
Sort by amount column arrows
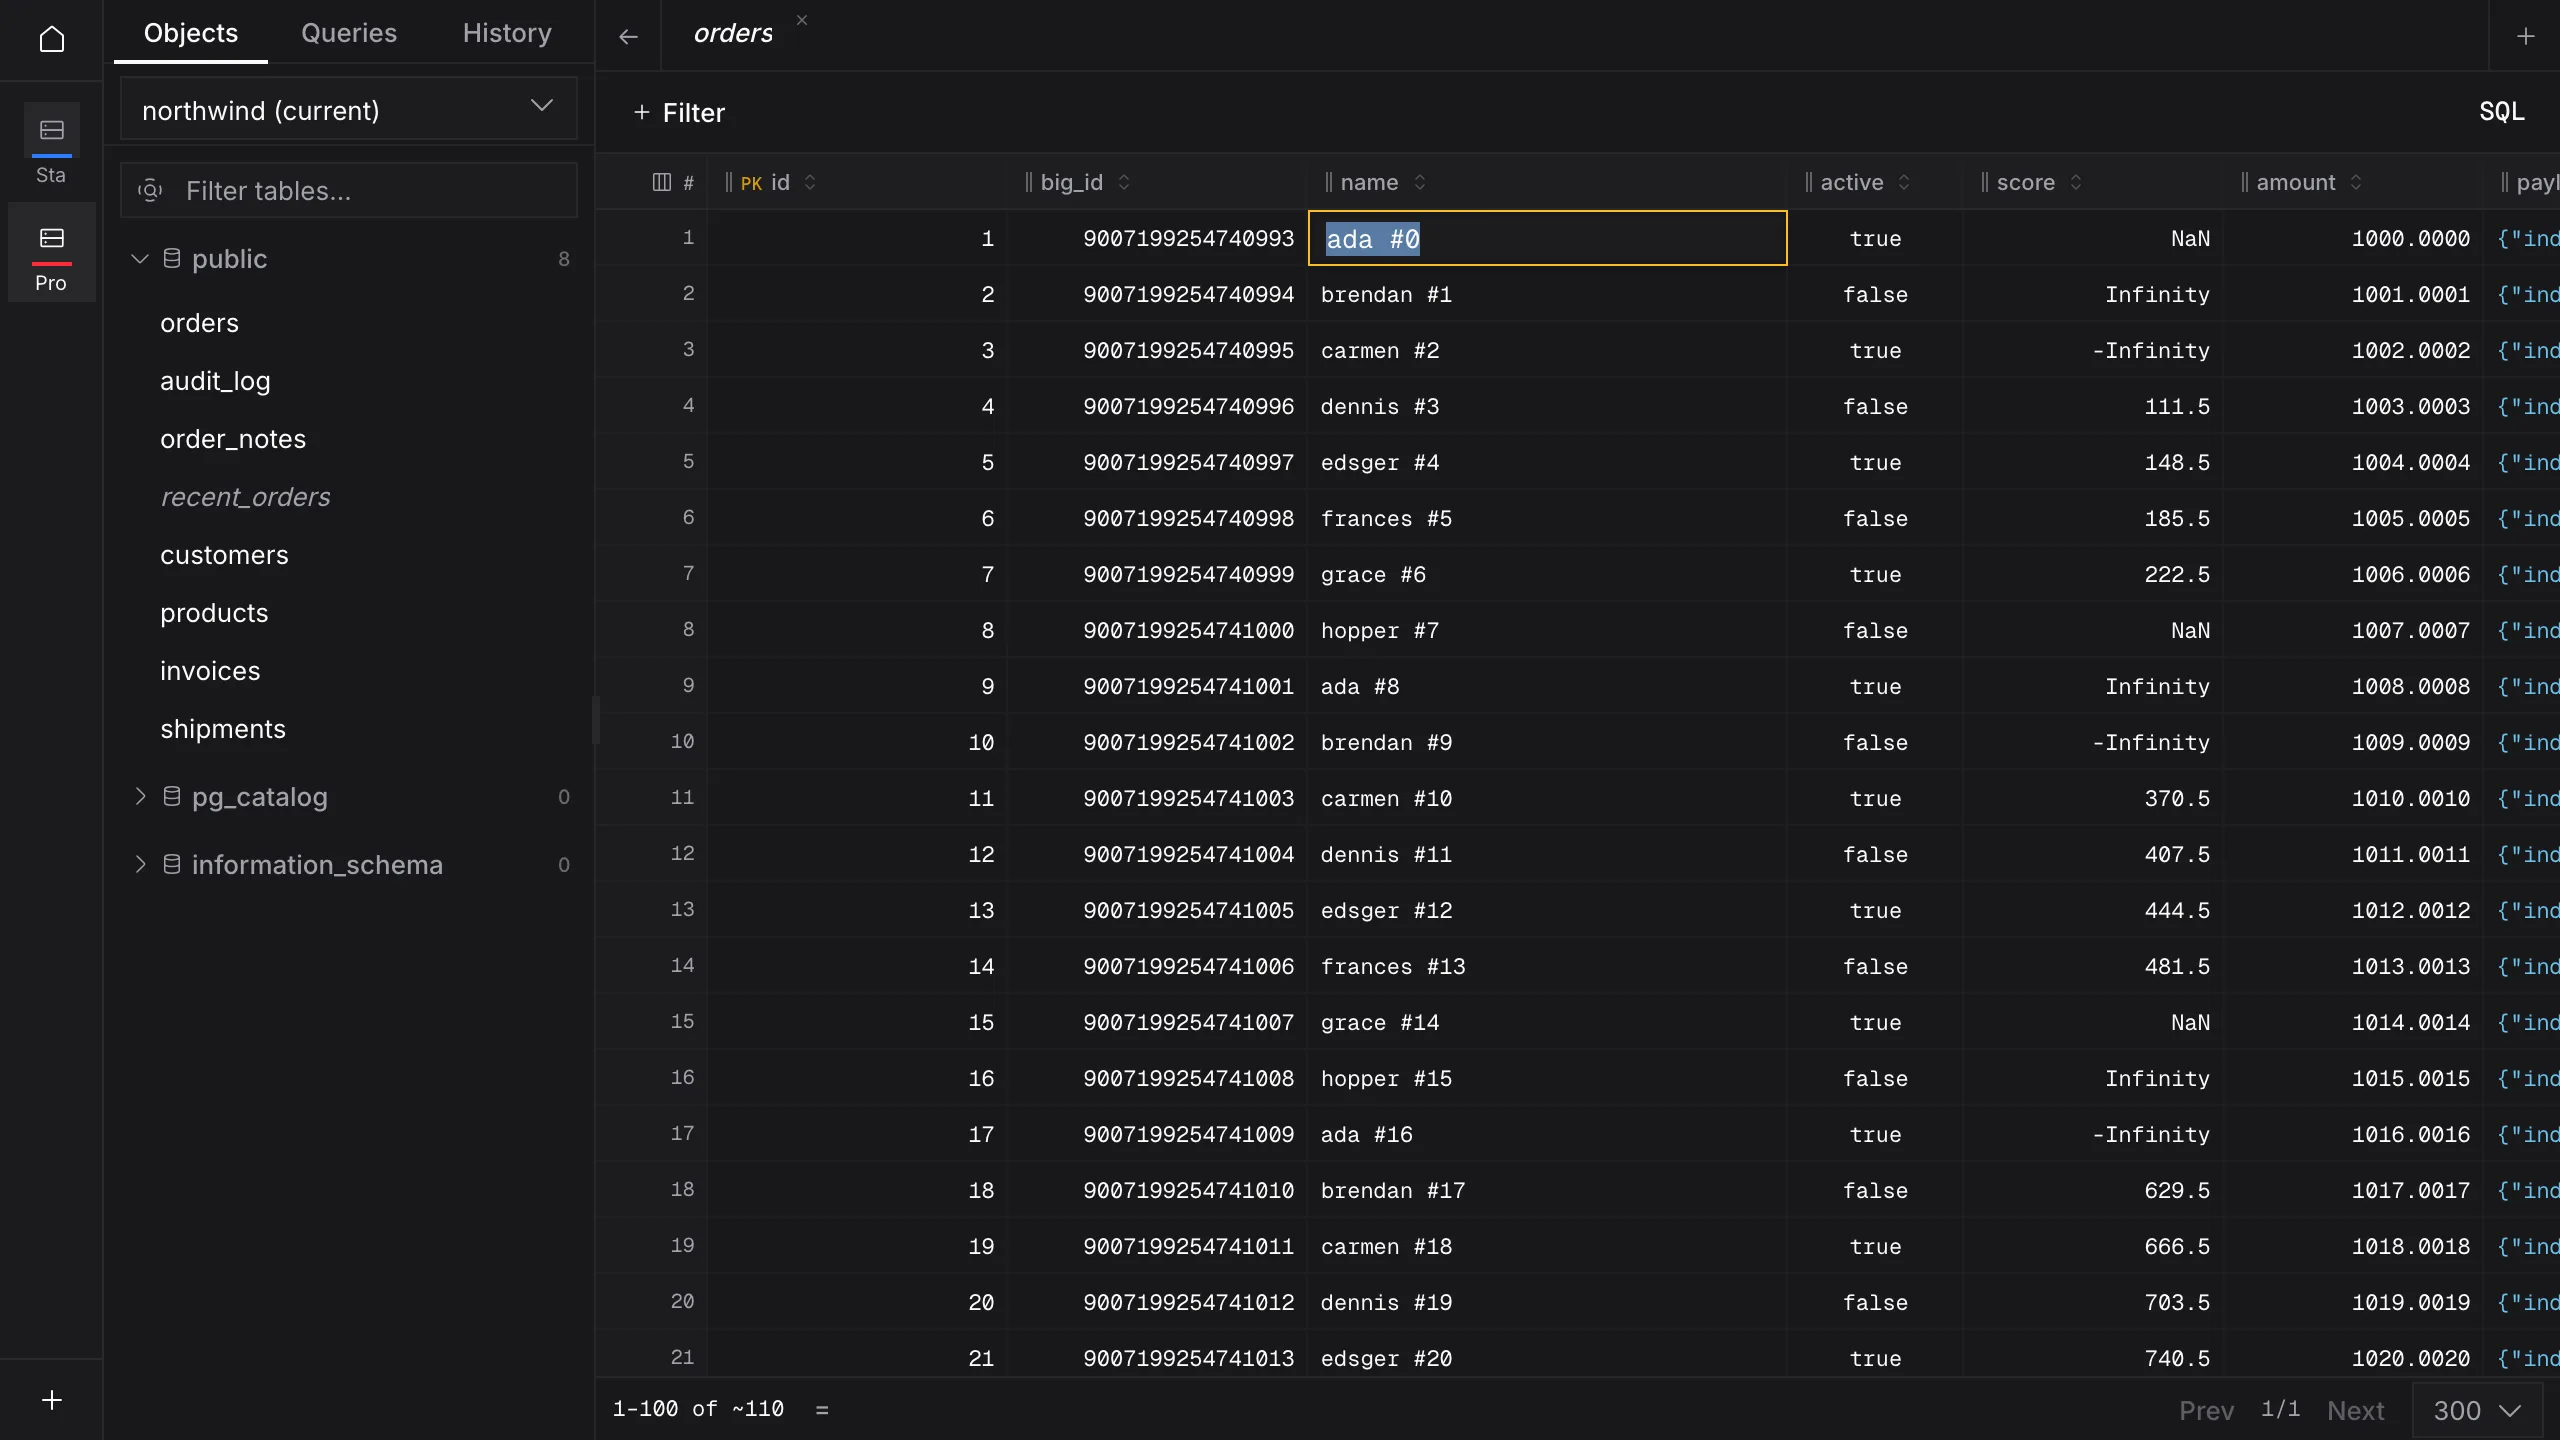click(x=2356, y=182)
